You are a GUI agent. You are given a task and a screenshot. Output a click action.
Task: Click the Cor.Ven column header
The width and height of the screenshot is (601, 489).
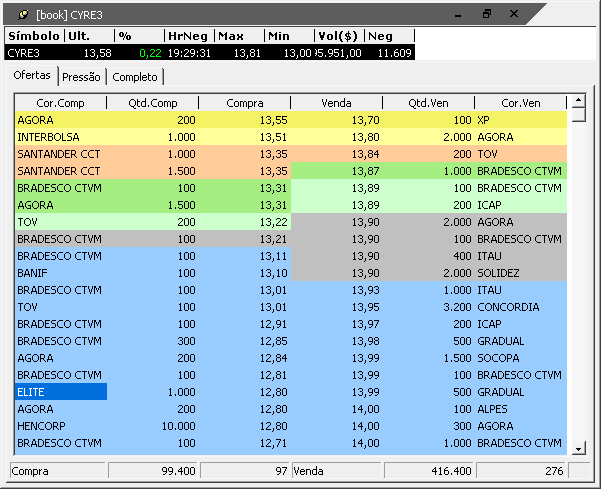coord(521,103)
